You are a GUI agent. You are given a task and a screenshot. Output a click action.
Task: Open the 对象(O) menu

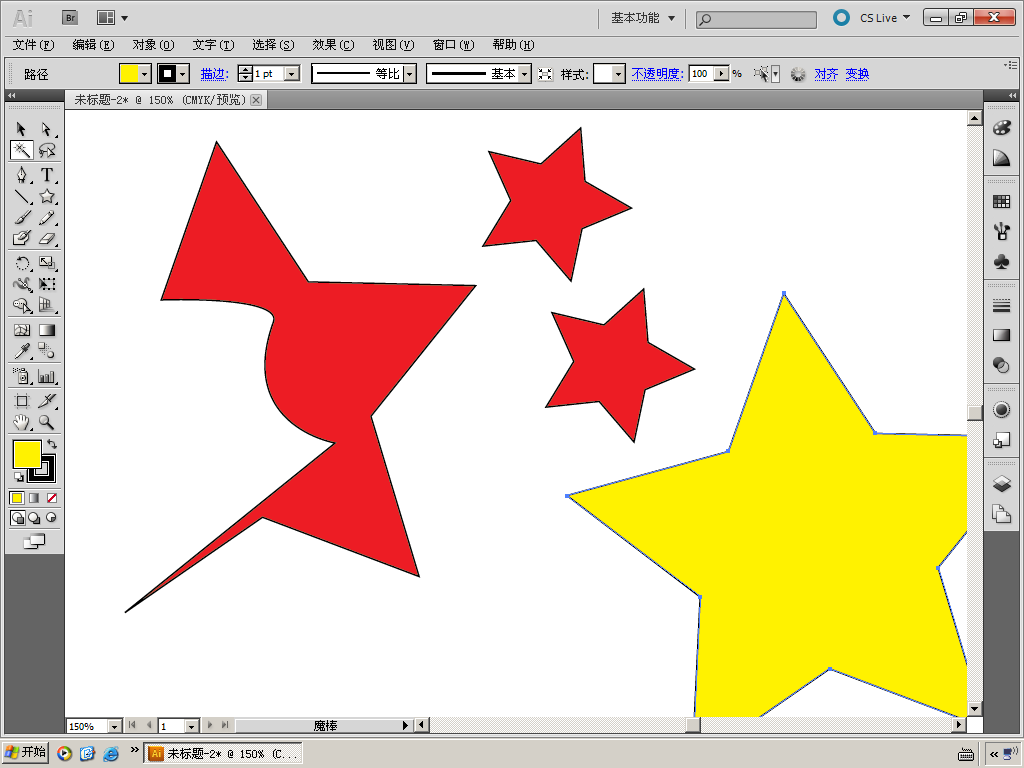pyautogui.click(x=153, y=45)
